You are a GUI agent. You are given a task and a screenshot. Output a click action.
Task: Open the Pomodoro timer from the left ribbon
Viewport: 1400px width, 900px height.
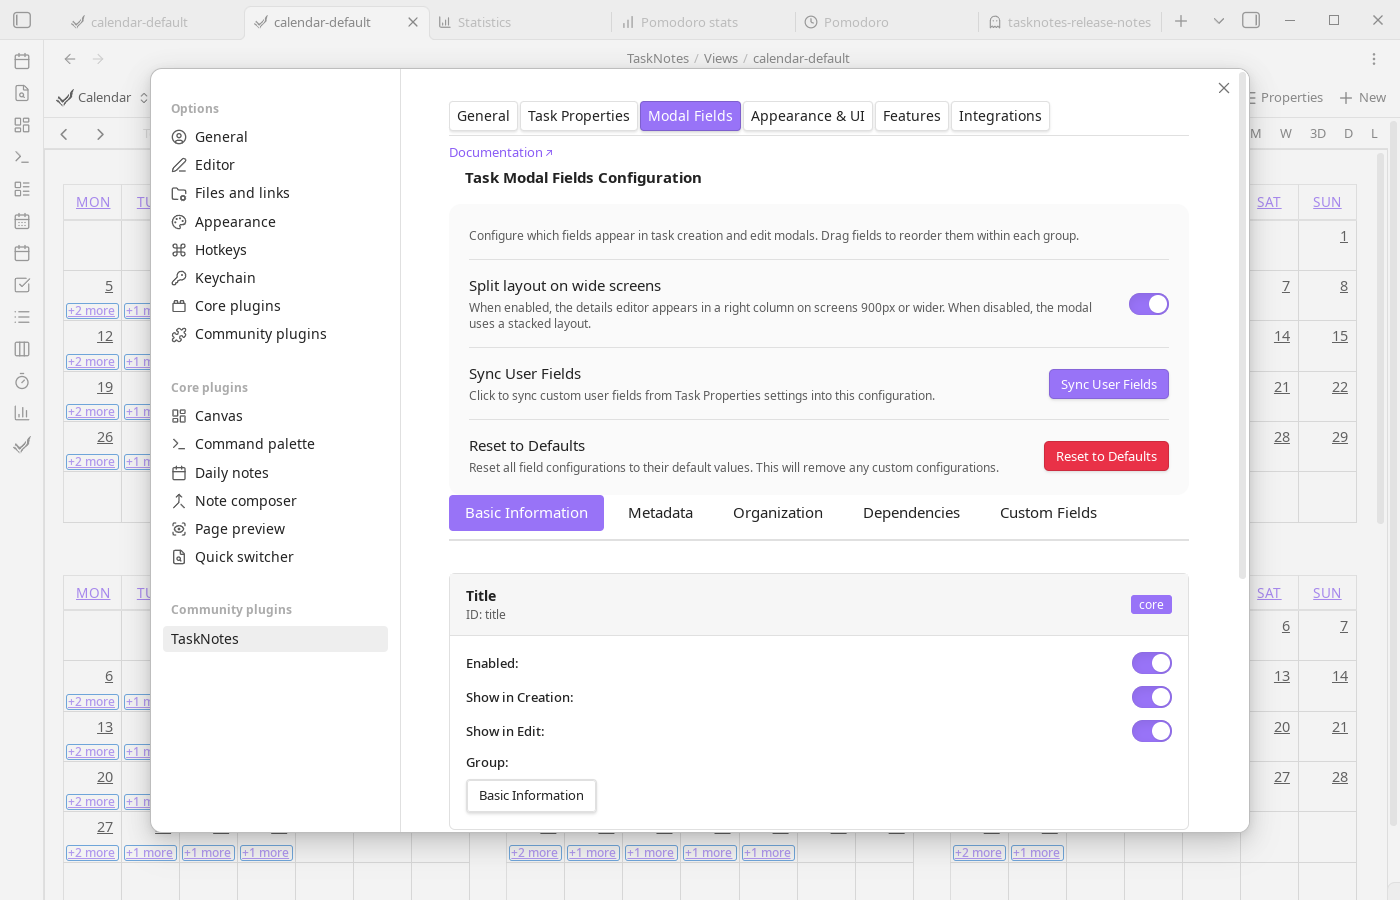[22, 381]
